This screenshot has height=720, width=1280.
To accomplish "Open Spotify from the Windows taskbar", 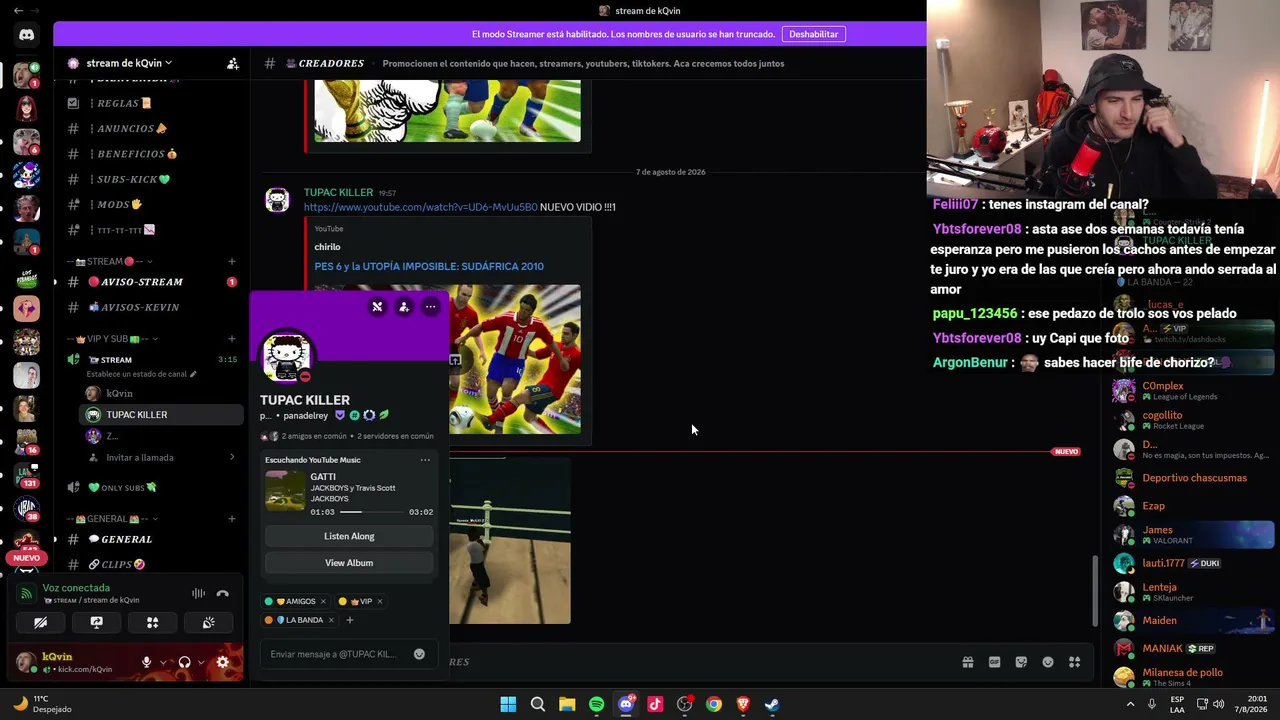I will click(597, 704).
